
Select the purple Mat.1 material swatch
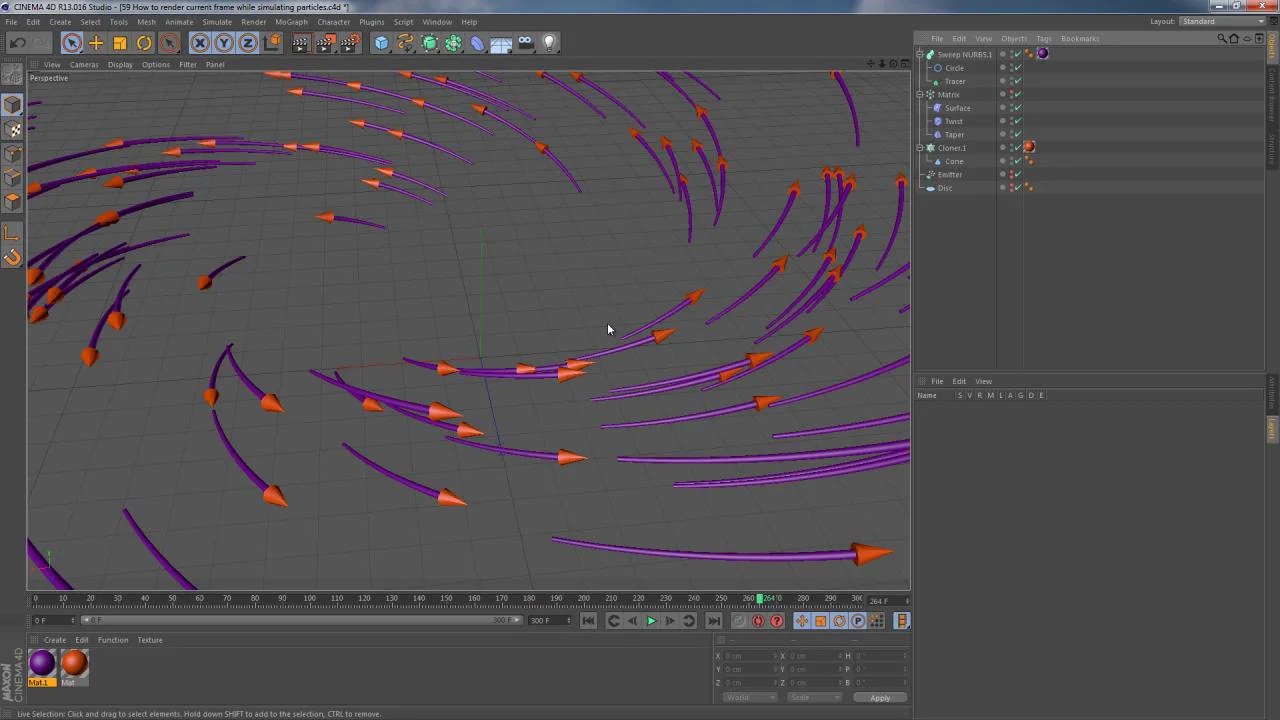click(42, 663)
